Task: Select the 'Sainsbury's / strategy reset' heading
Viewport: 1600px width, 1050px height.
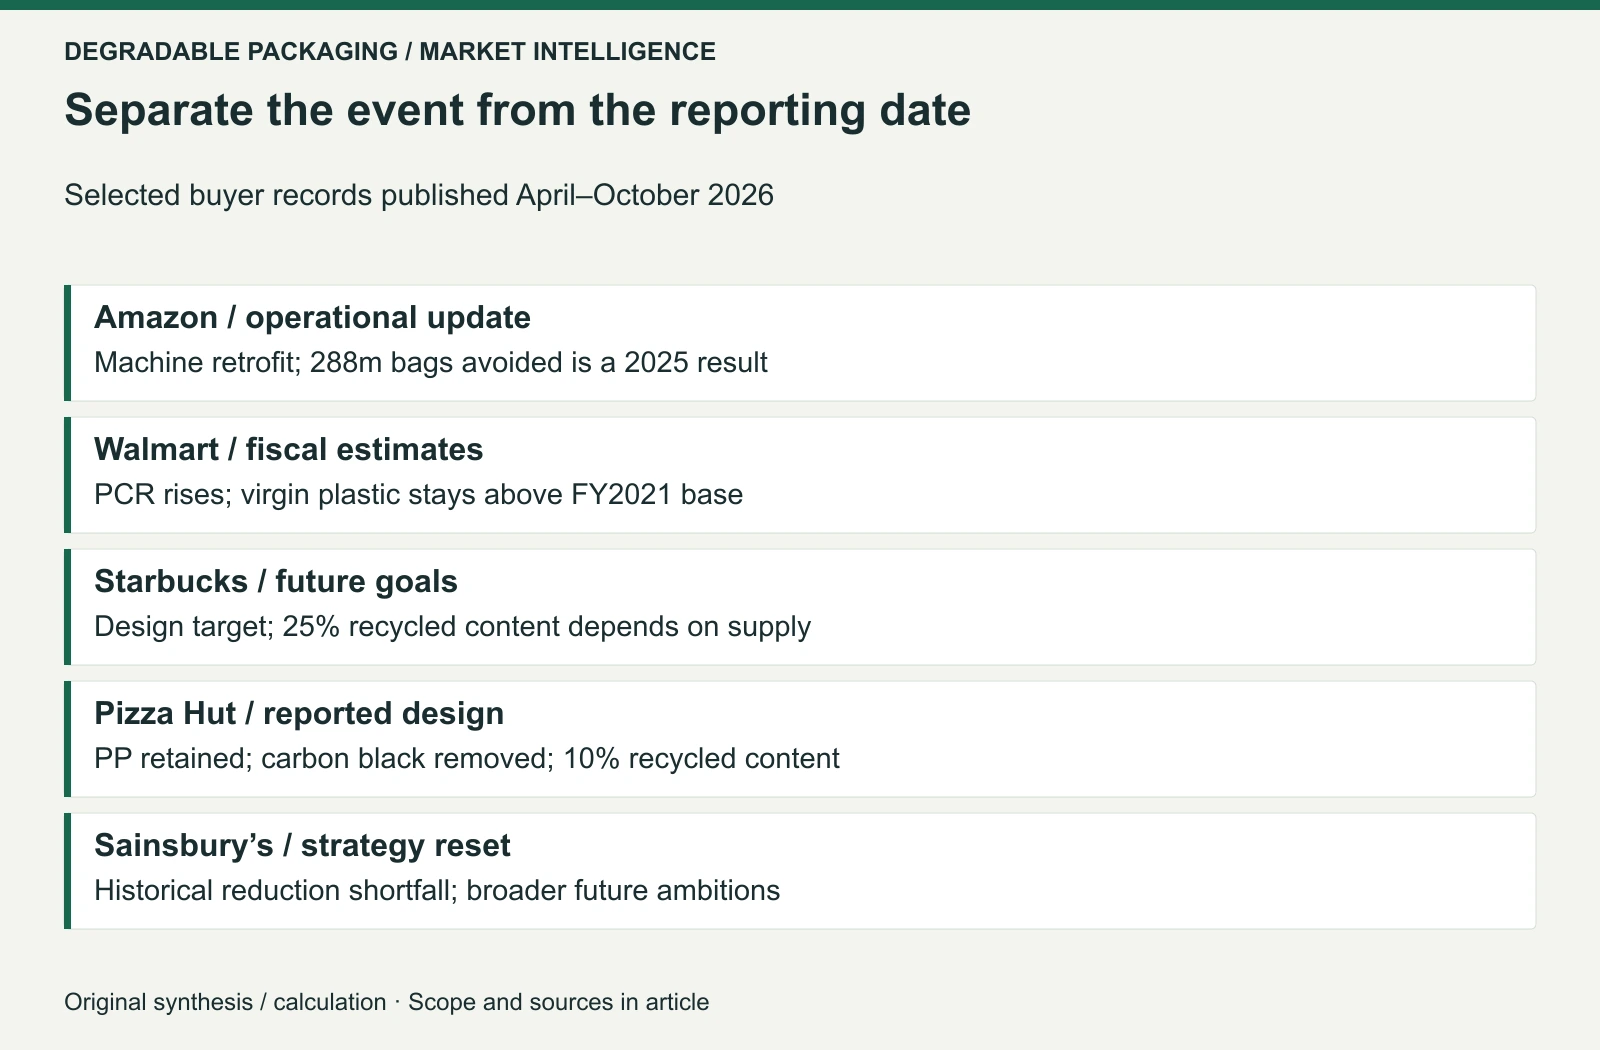Action: 302,845
